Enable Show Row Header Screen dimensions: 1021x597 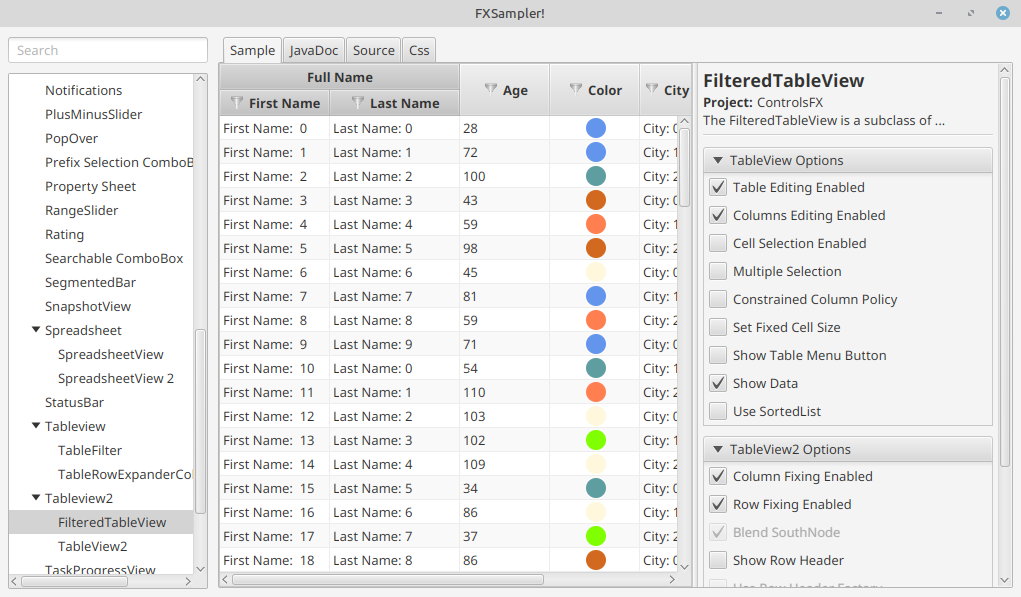coord(717,560)
